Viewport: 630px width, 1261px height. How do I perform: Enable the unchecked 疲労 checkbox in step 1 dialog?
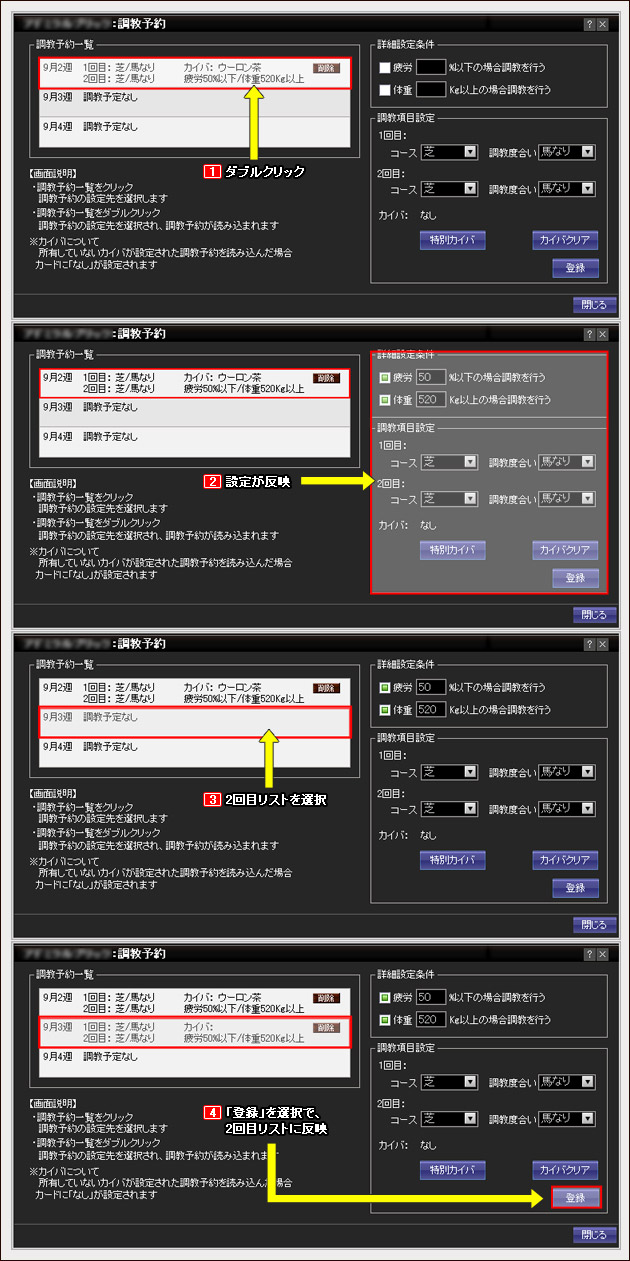tap(385, 68)
